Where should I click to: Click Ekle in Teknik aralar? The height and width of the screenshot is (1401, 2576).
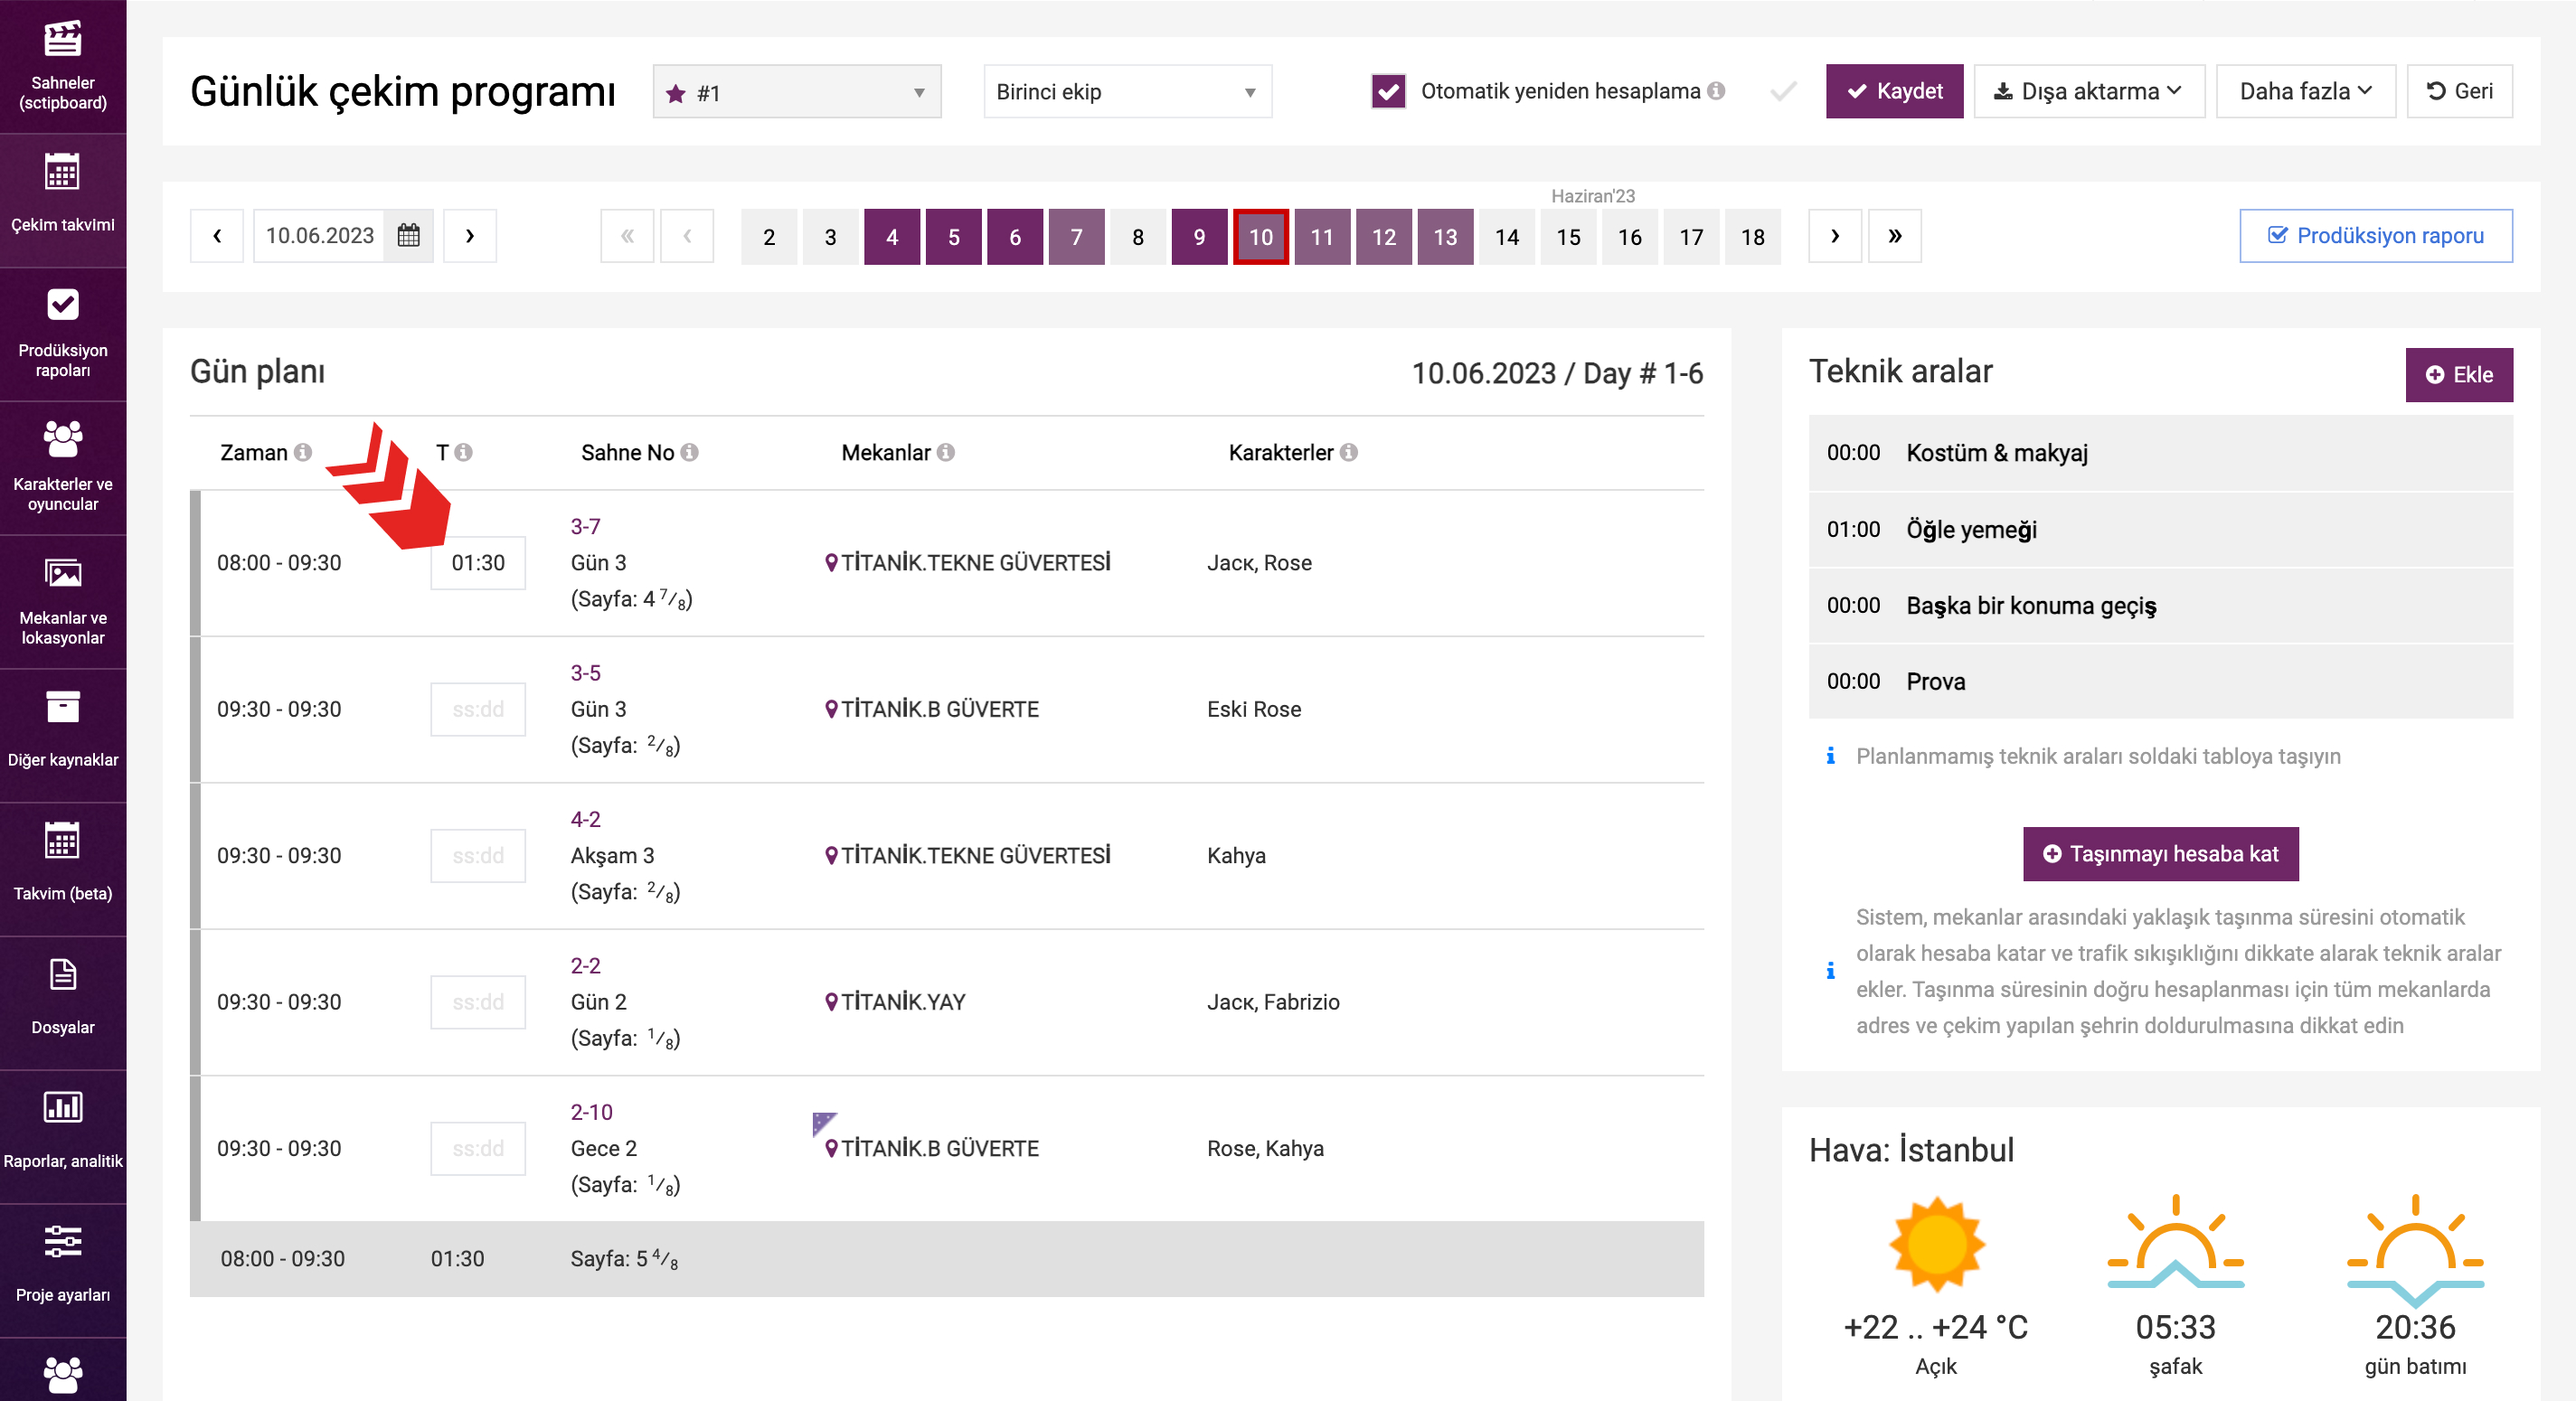click(2458, 375)
